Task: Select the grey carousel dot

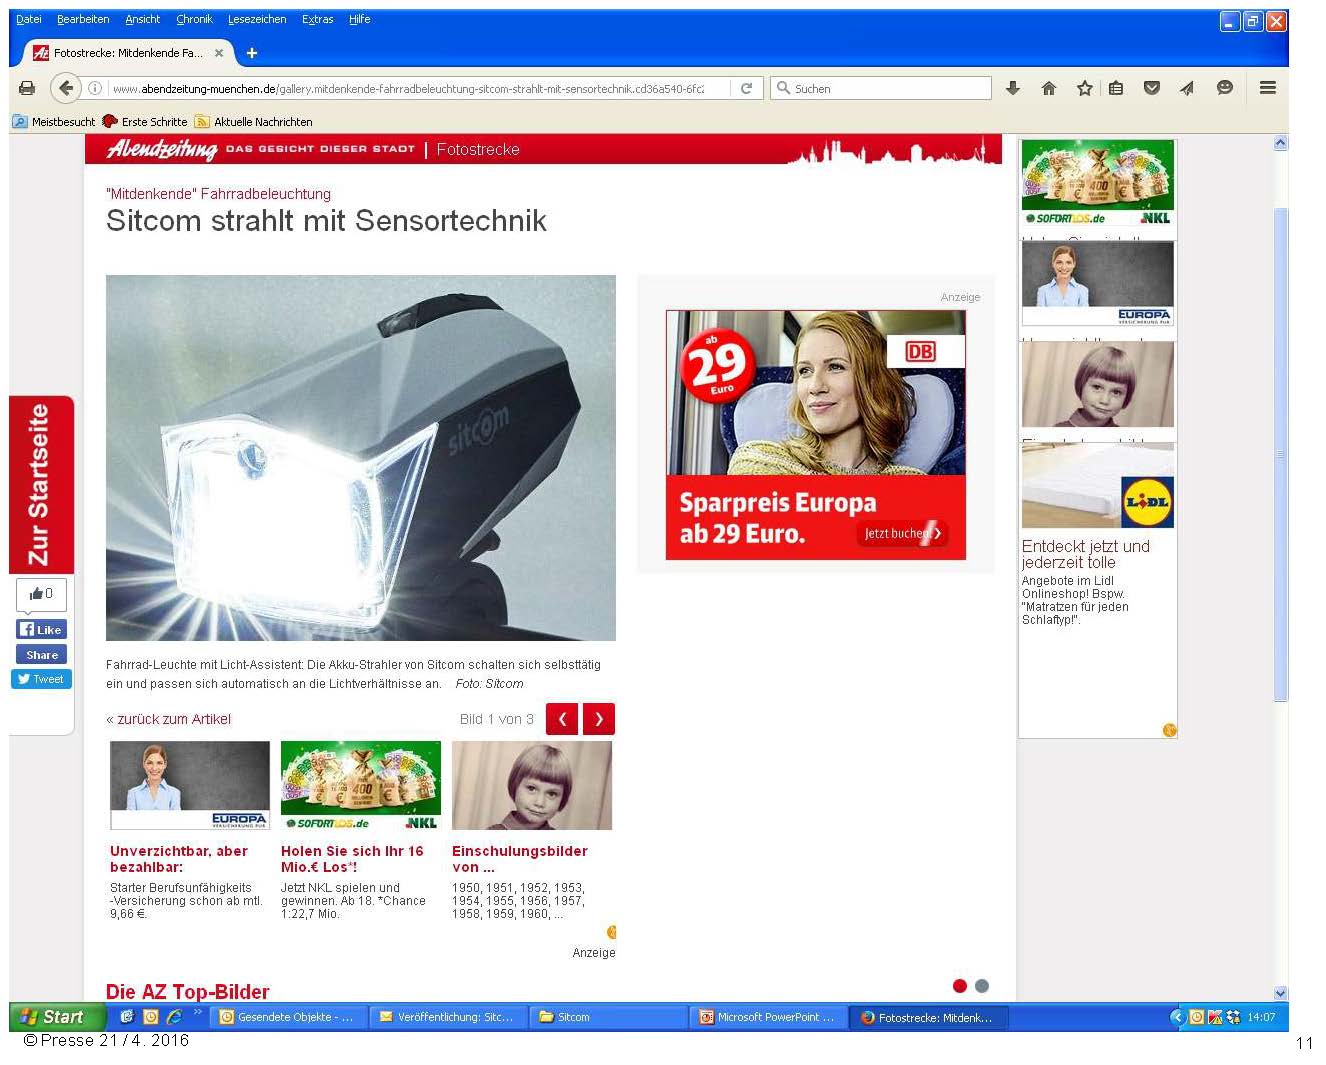Action: coord(982,986)
